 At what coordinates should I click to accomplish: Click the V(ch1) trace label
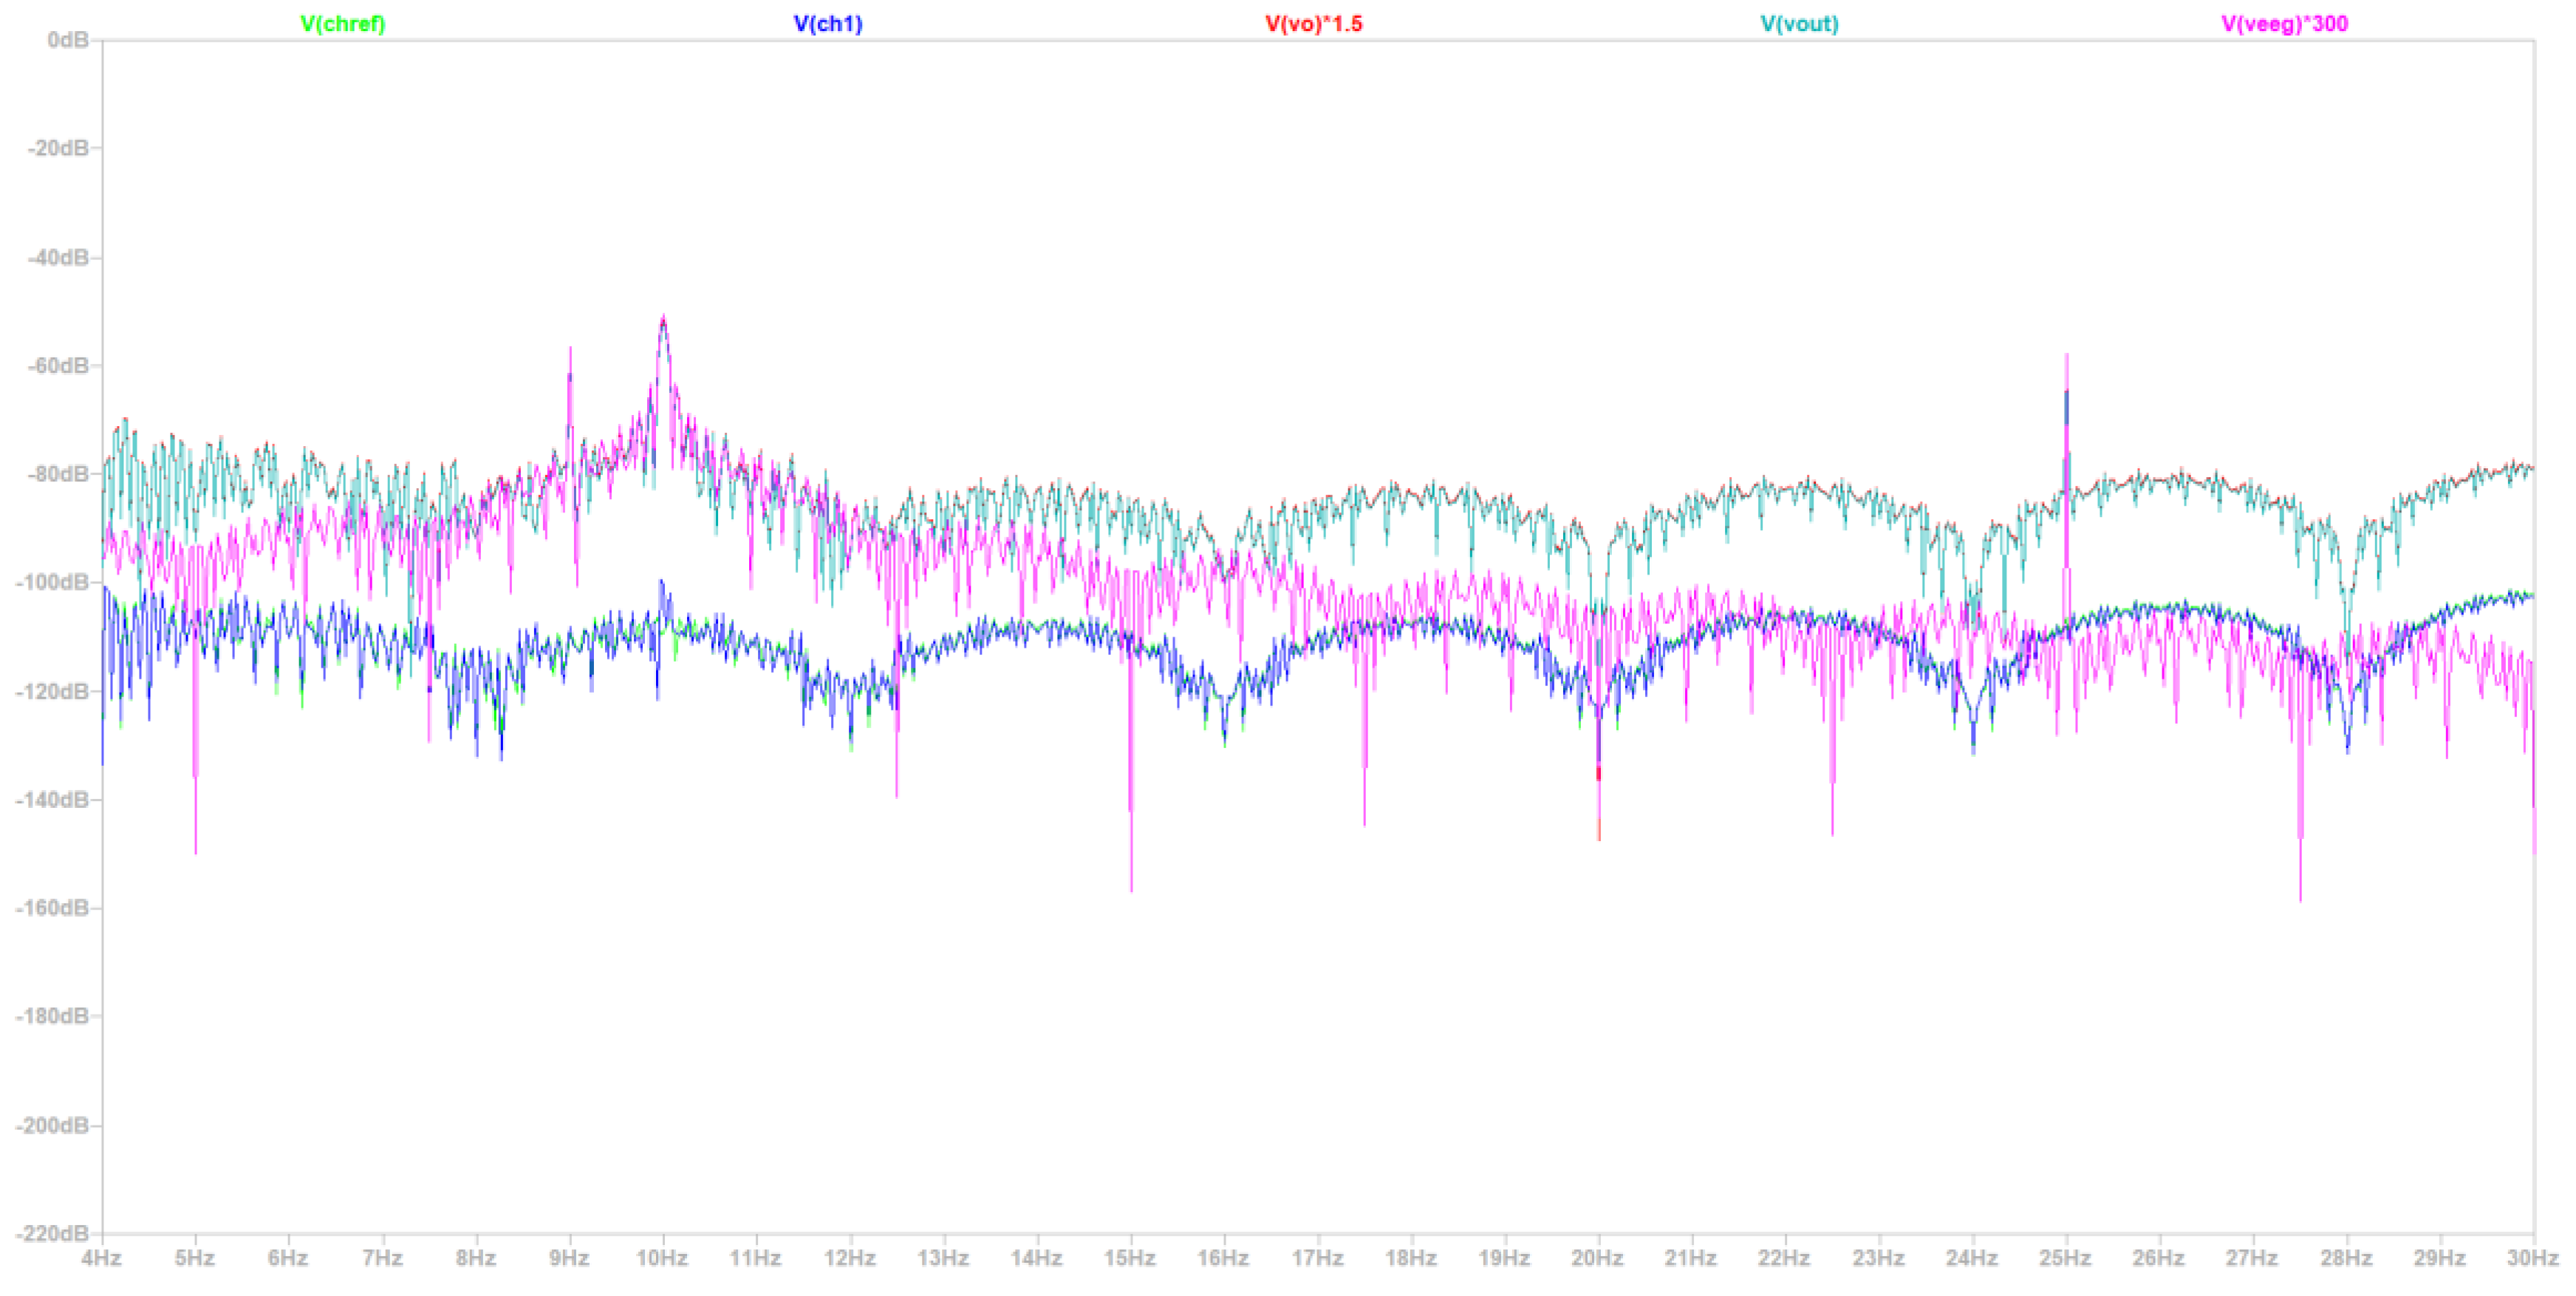827,24
